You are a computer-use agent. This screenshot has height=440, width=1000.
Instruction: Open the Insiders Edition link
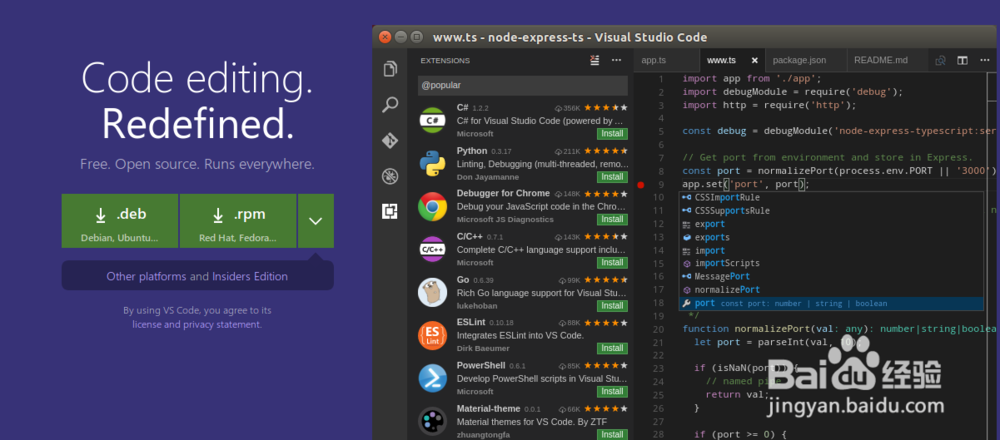point(250,277)
